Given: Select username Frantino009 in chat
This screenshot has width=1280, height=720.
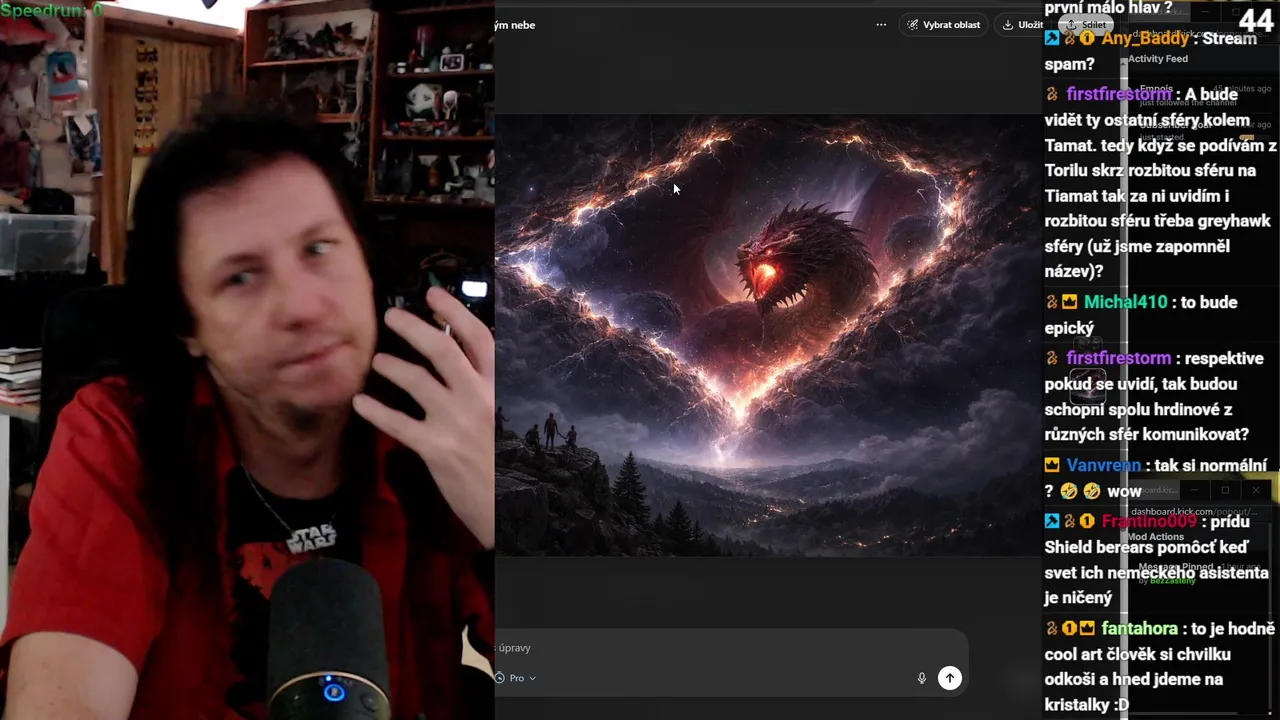Looking at the screenshot, I should click(1149, 521).
